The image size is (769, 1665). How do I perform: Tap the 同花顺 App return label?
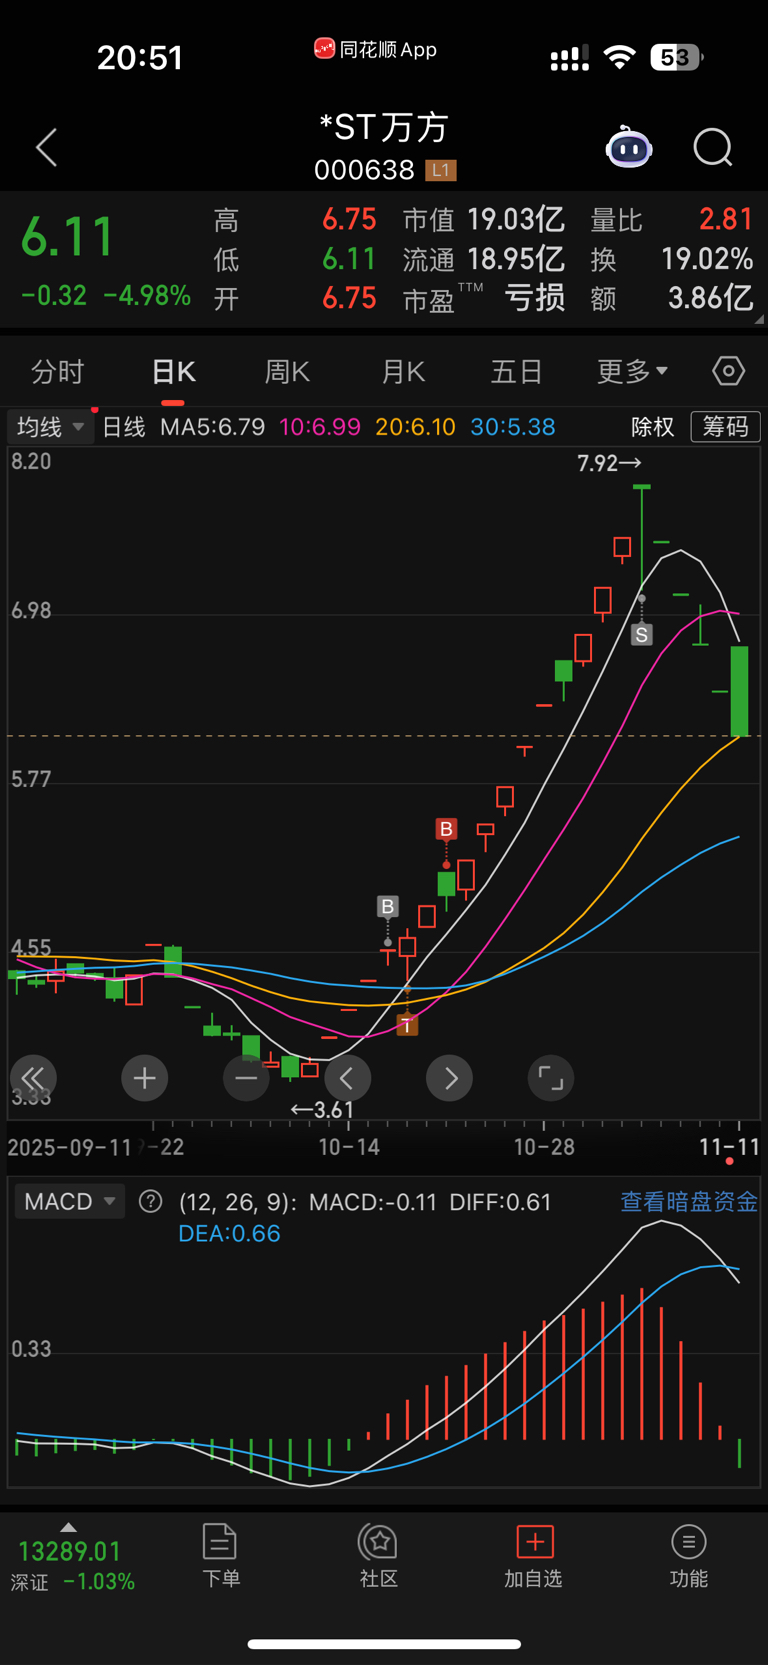pyautogui.click(x=375, y=49)
